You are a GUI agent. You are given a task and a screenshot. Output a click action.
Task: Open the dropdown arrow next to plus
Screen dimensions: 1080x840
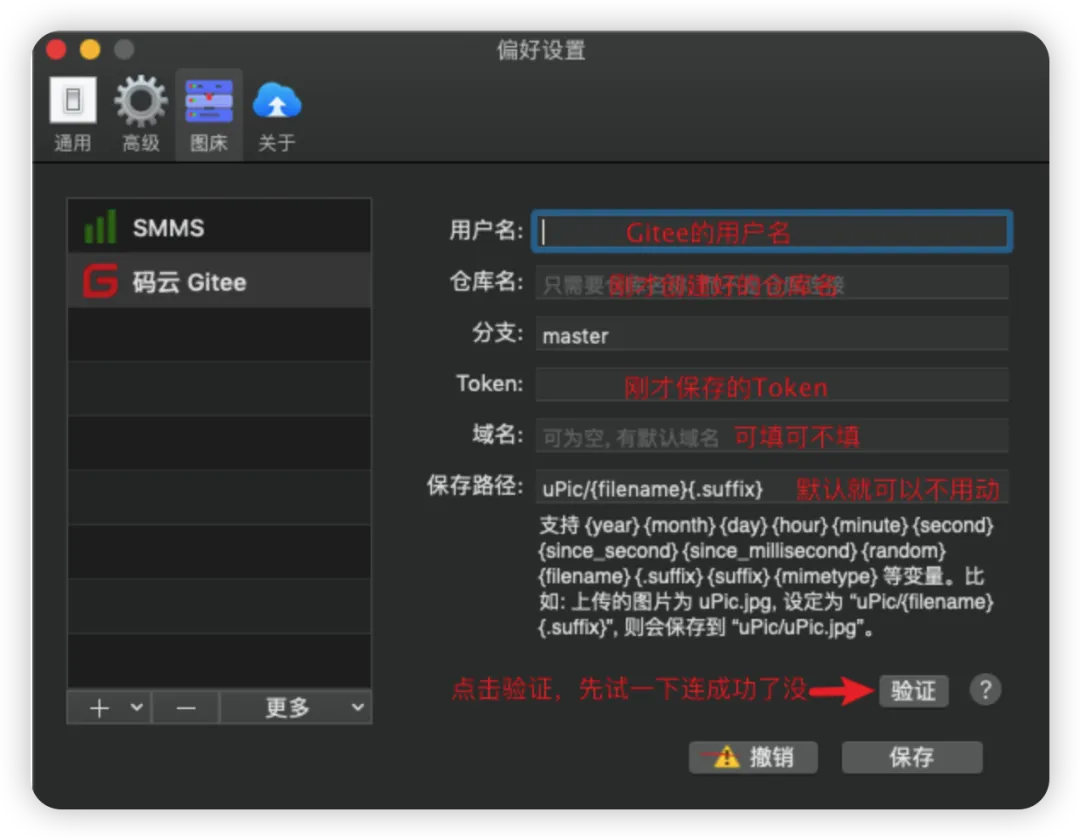136,707
